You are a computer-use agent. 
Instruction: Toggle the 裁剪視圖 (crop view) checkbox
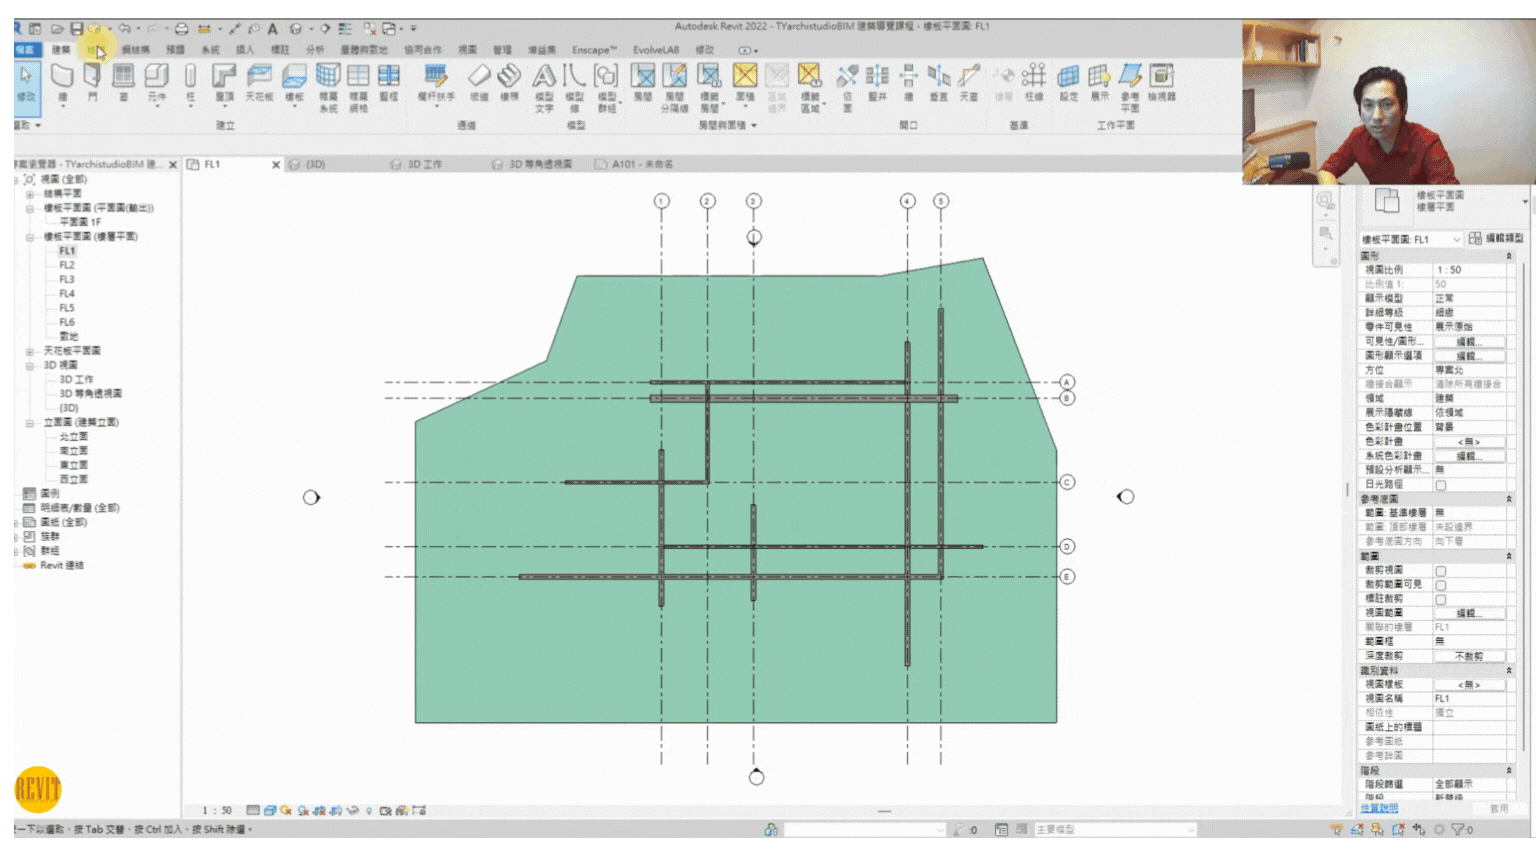point(1441,571)
